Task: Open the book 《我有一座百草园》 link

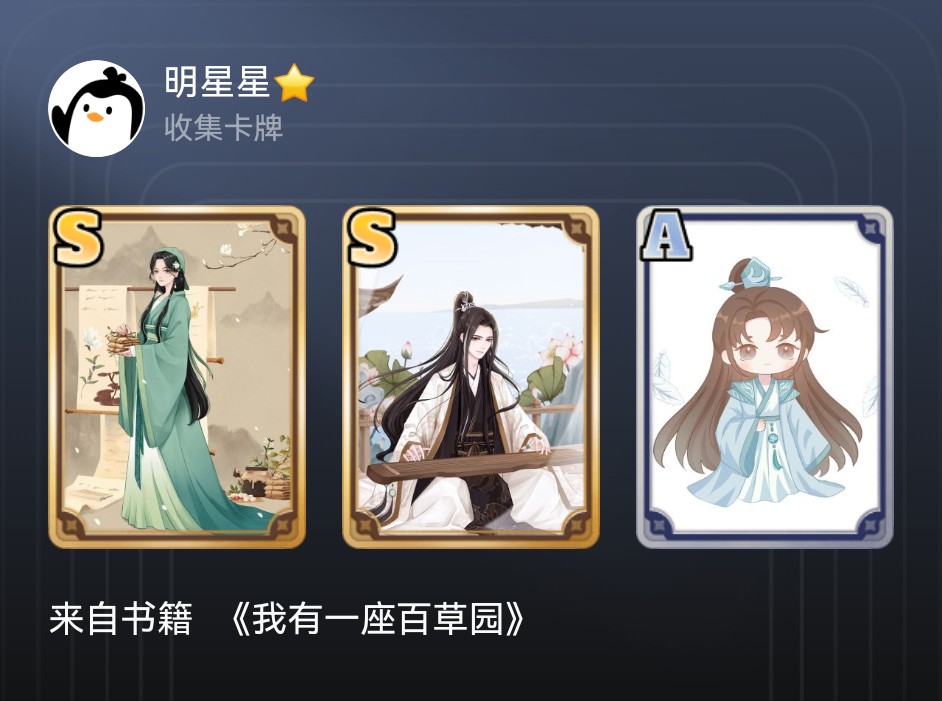Action: pos(377,619)
